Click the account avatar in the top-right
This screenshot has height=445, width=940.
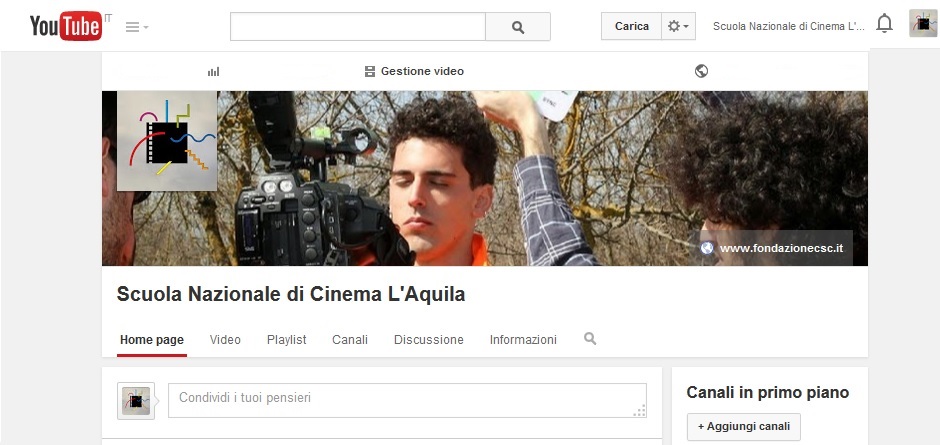coord(922,23)
